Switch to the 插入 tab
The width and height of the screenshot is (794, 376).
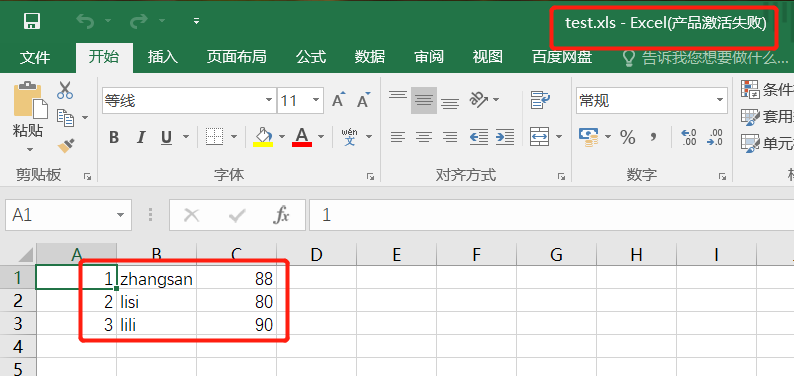[163, 57]
